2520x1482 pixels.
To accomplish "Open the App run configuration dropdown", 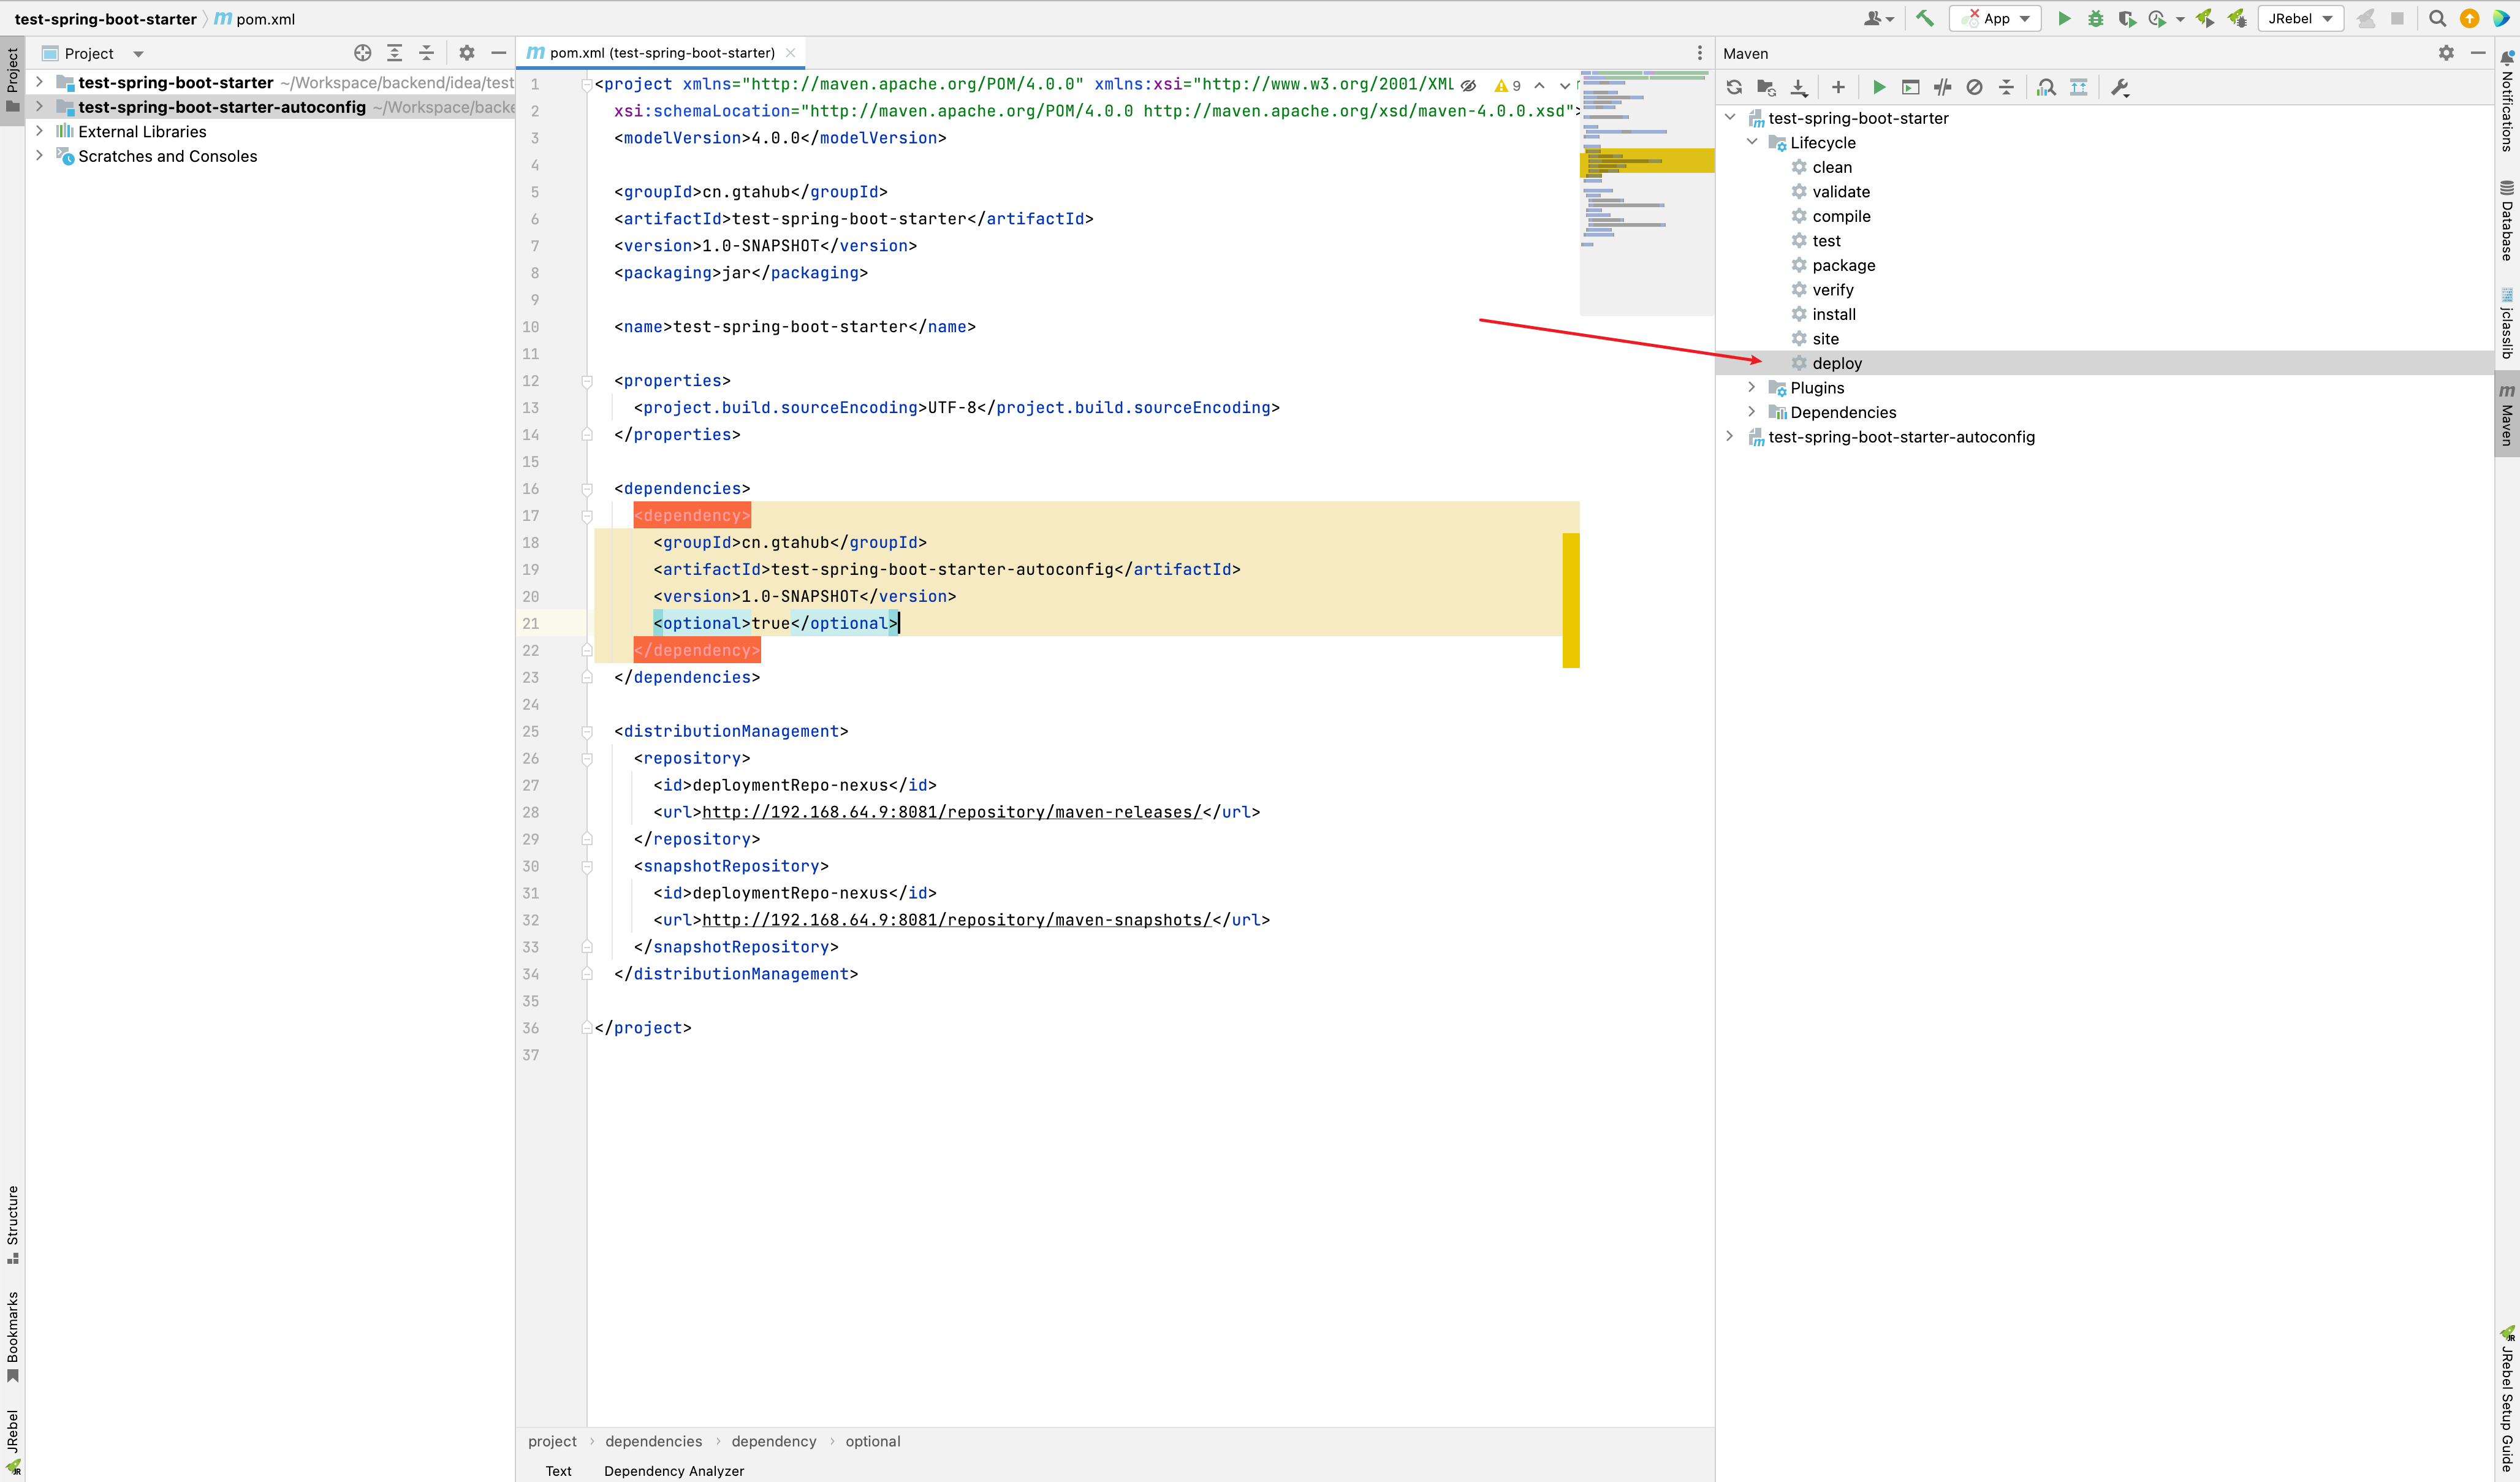I will (x=1995, y=18).
